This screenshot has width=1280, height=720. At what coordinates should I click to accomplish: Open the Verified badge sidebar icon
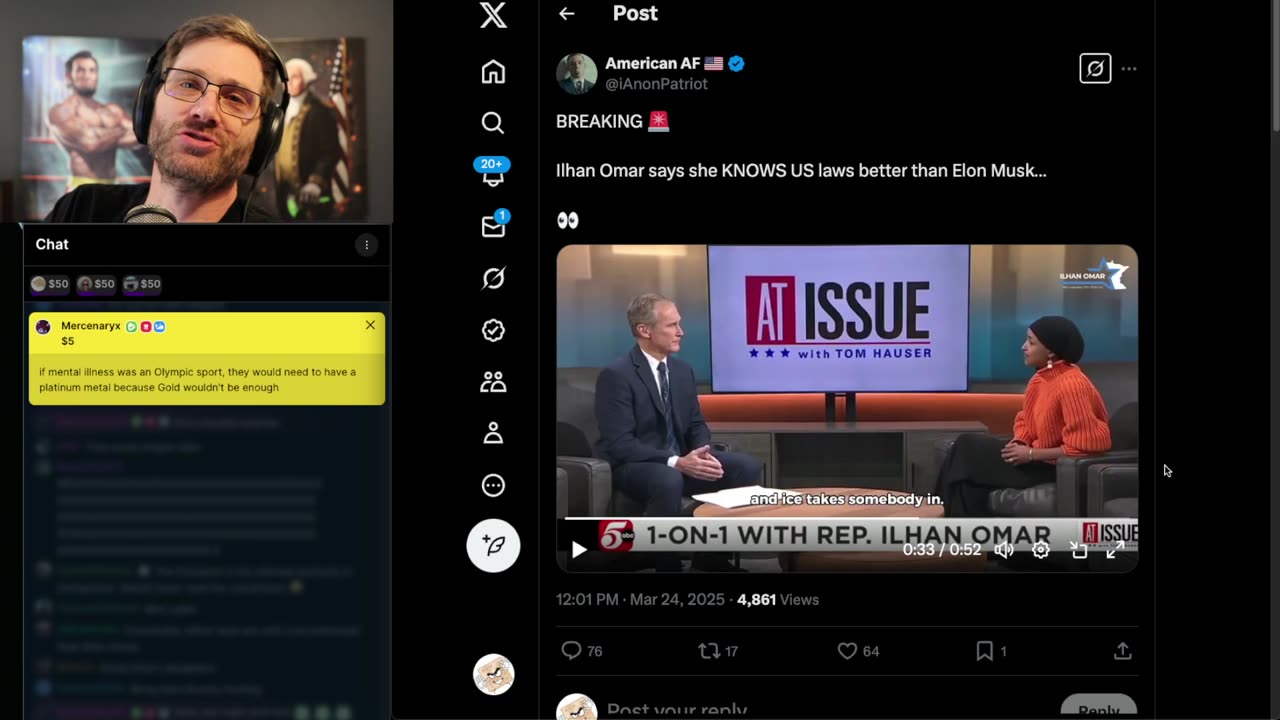click(x=493, y=330)
